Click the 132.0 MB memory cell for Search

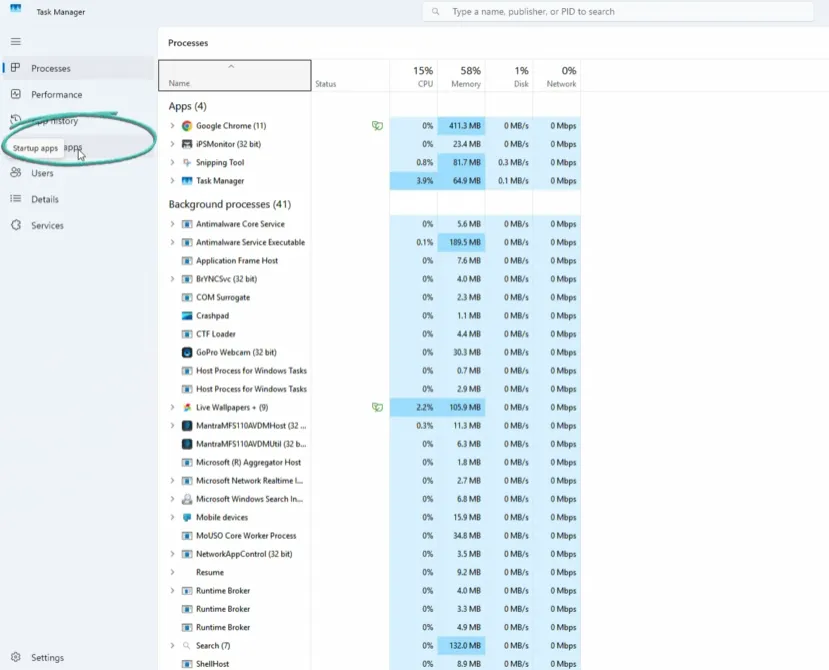[461, 646]
